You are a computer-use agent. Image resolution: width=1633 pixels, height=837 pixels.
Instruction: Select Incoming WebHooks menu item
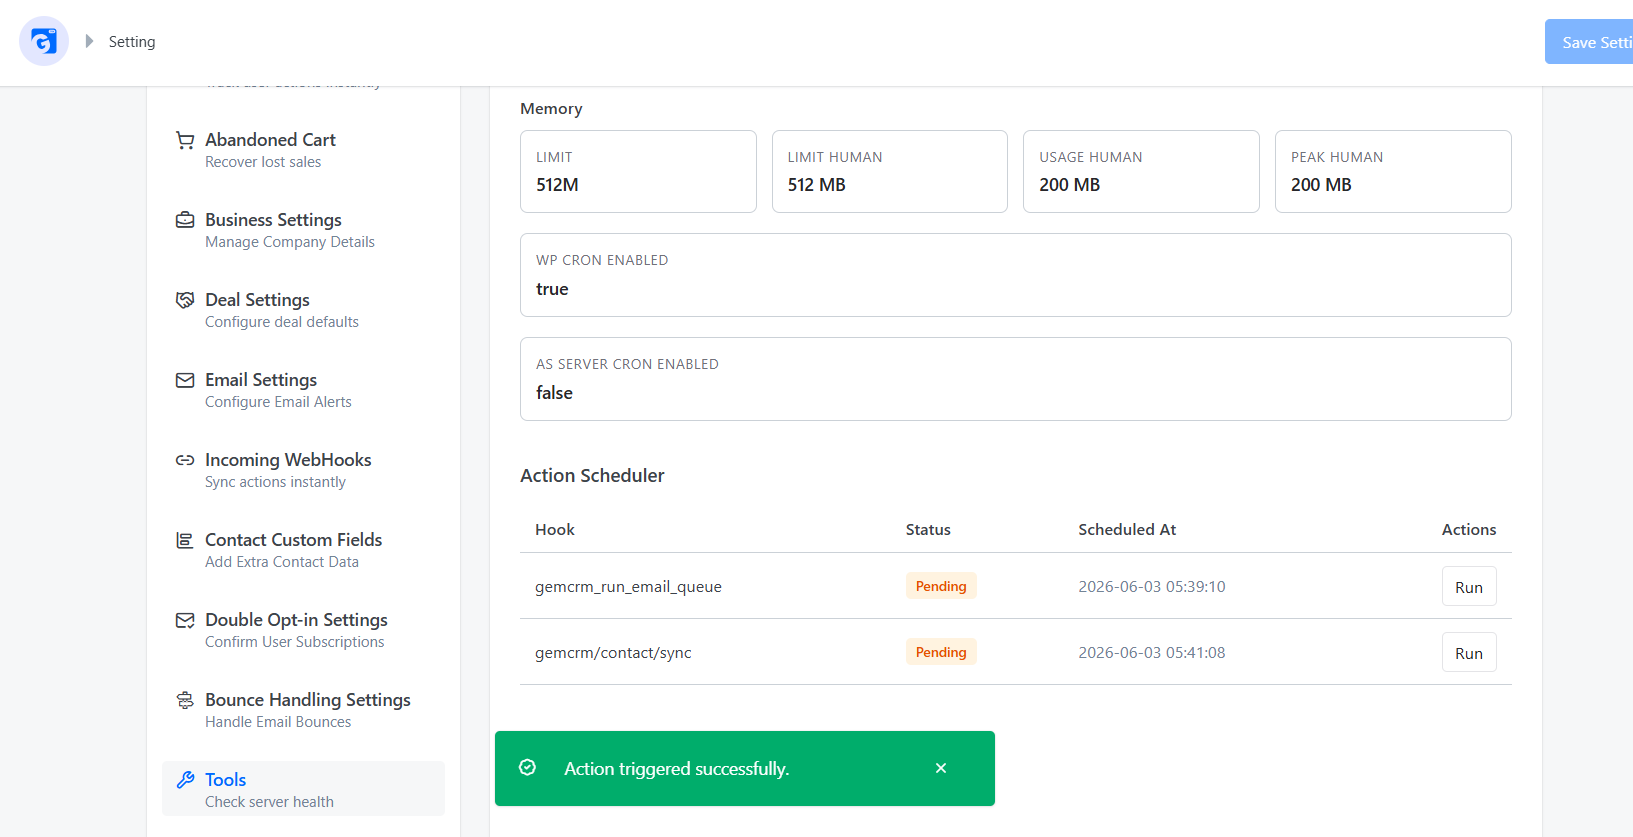tap(303, 469)
